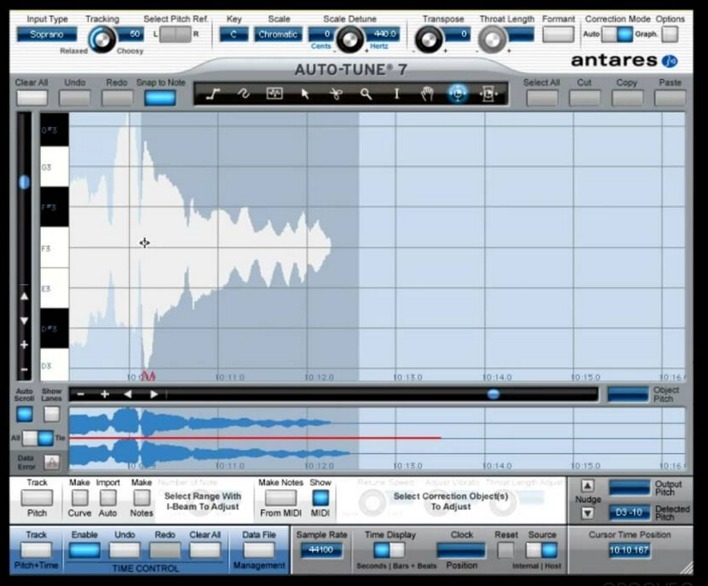708x586 pixels.
Task: Select the Curve drawing tool
Action: [243, 94]
